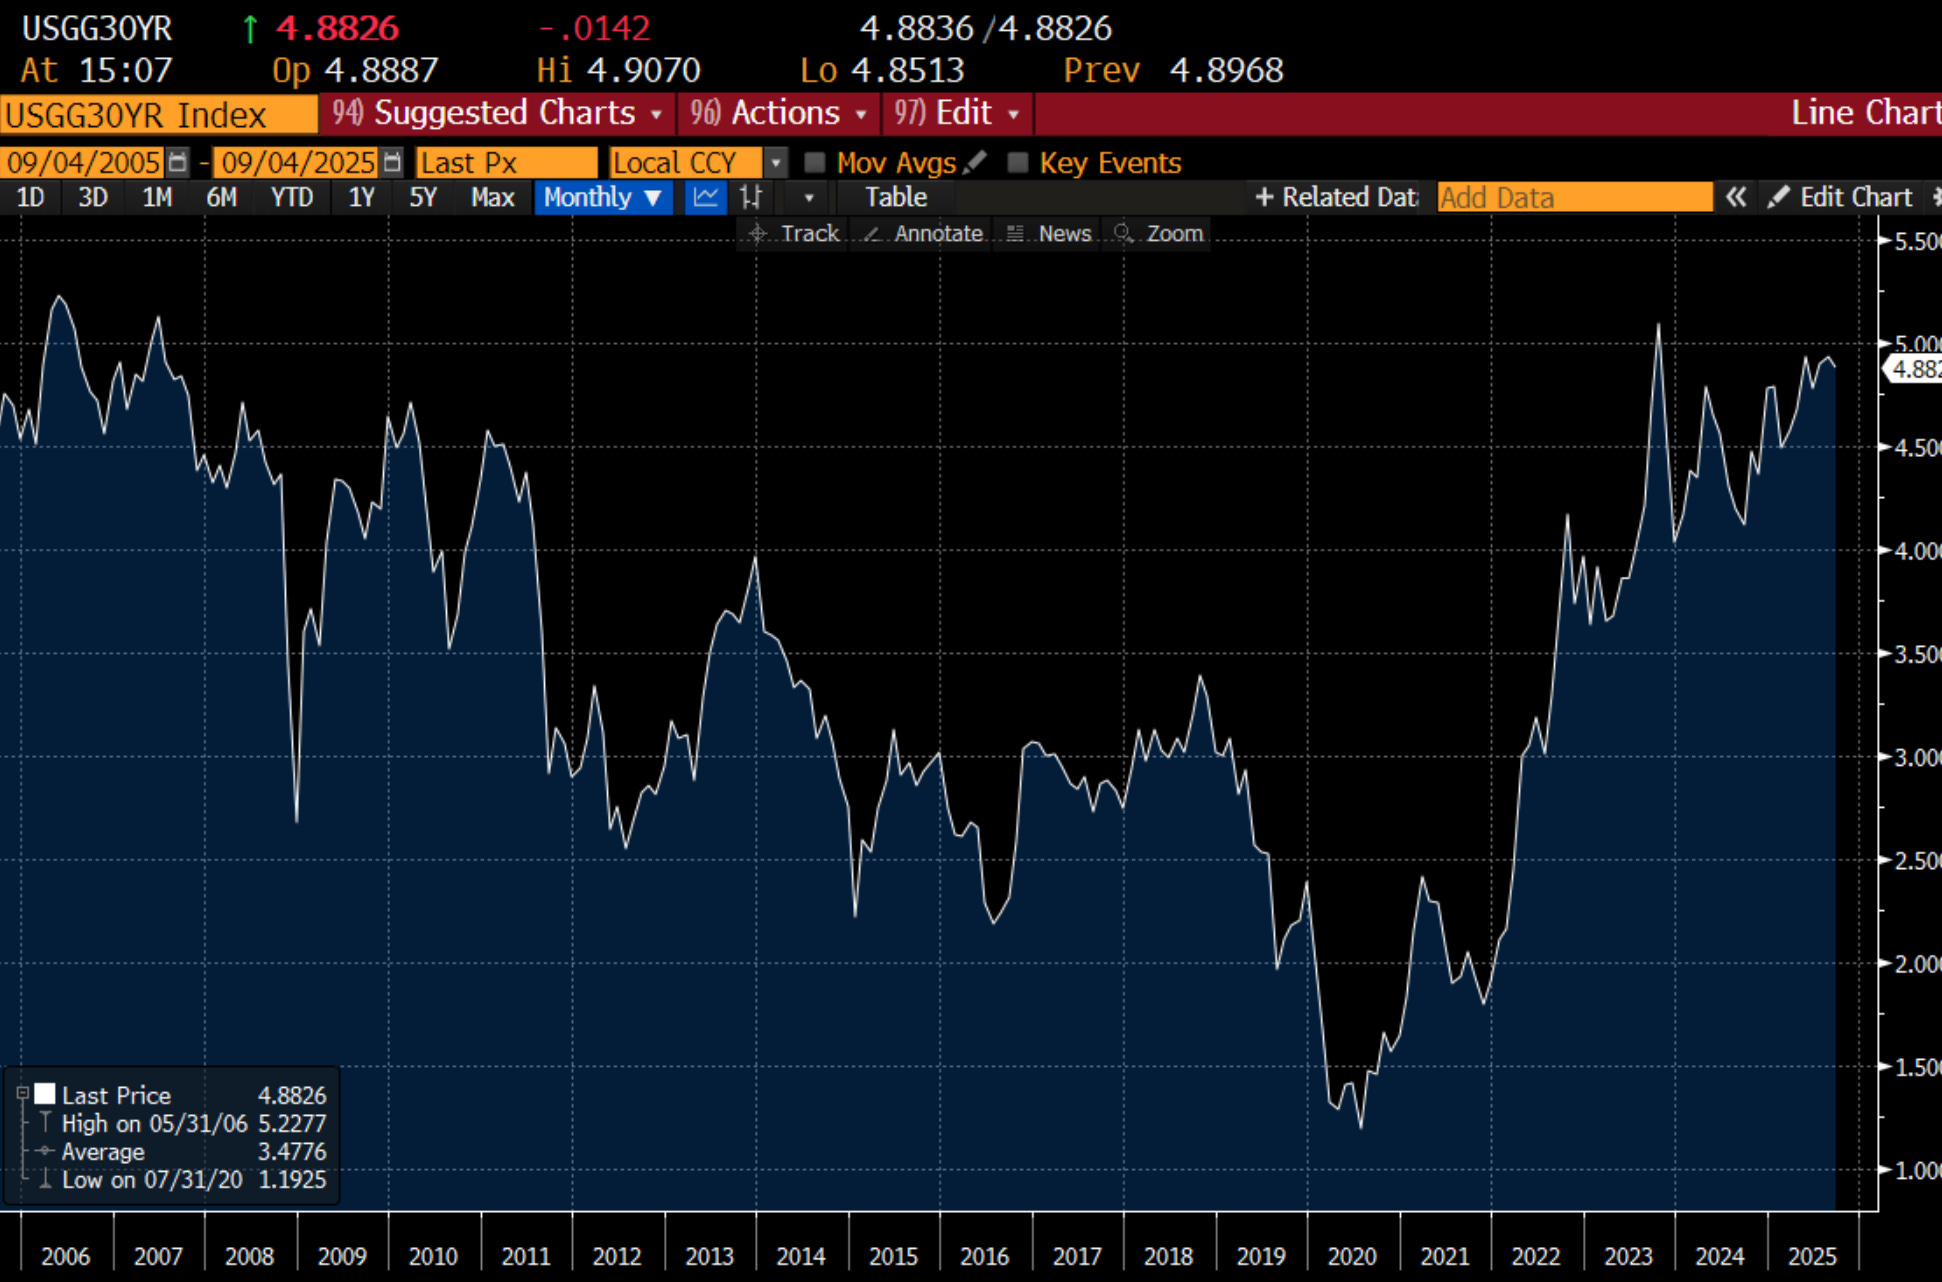The height and width of the screenshot is (1282, 1942).
Task: Collapse panel with double-chevron icon
Action: tap(1736, 197)
